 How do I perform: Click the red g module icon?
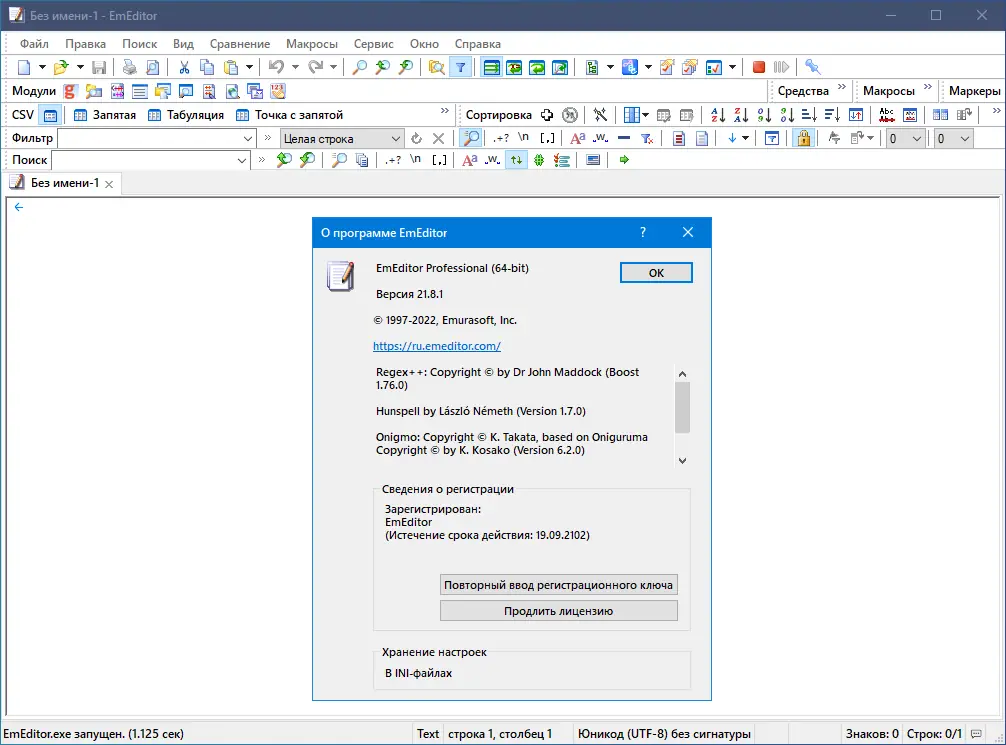[x=70, y=91]
